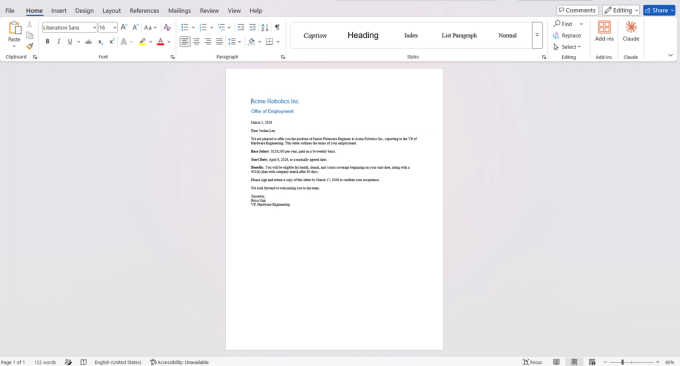Switch to the References tab

click(x=144, y=10)
